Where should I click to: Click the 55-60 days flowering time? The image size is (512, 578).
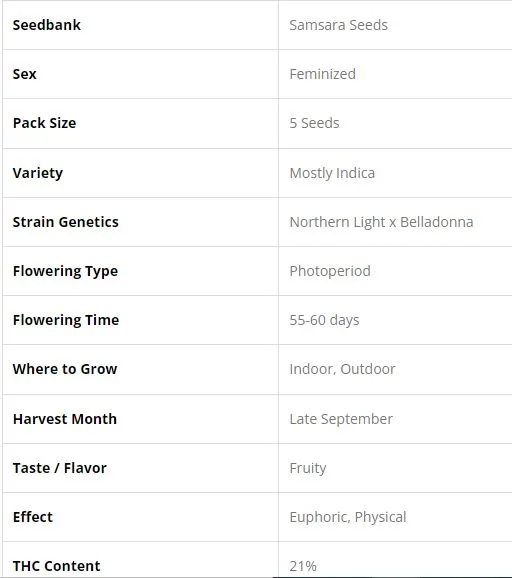pos(324,320)
